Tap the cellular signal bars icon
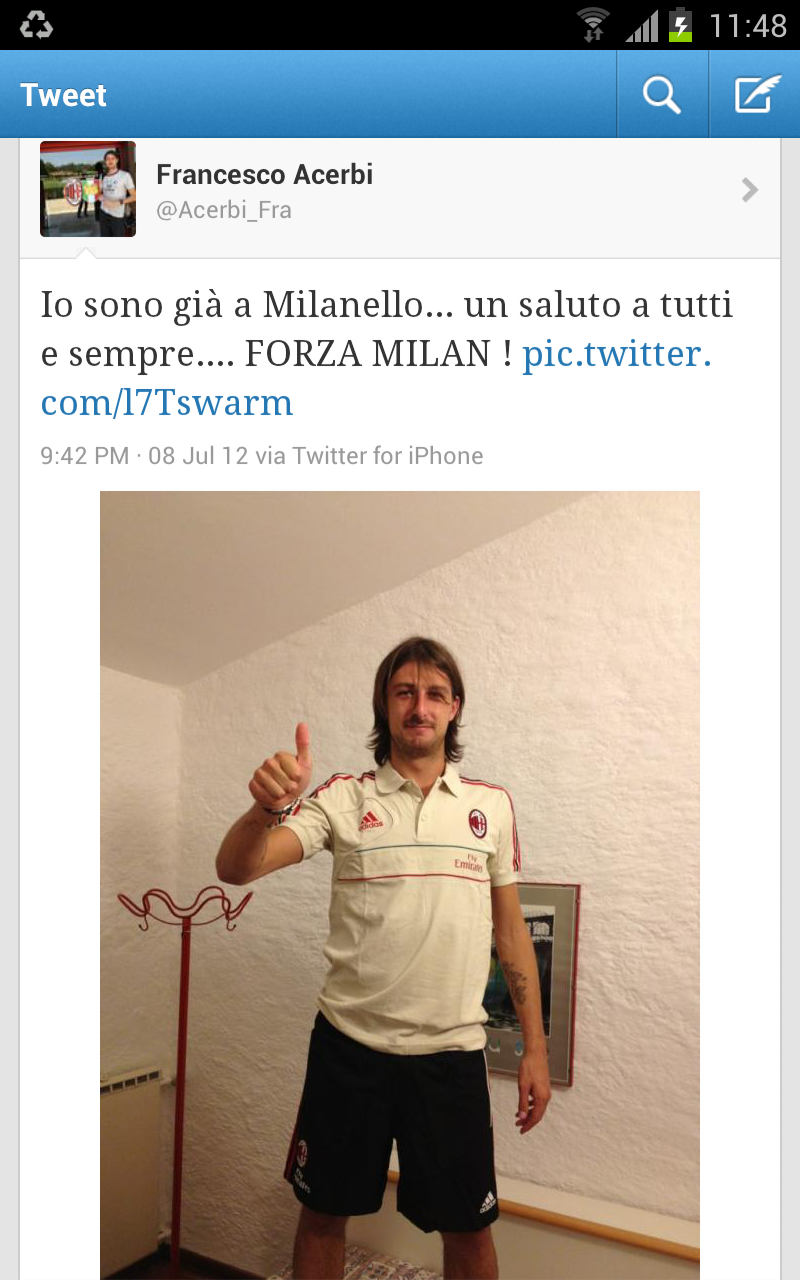This screenshot has width=800, height=1280. click(x=641, y=25)
